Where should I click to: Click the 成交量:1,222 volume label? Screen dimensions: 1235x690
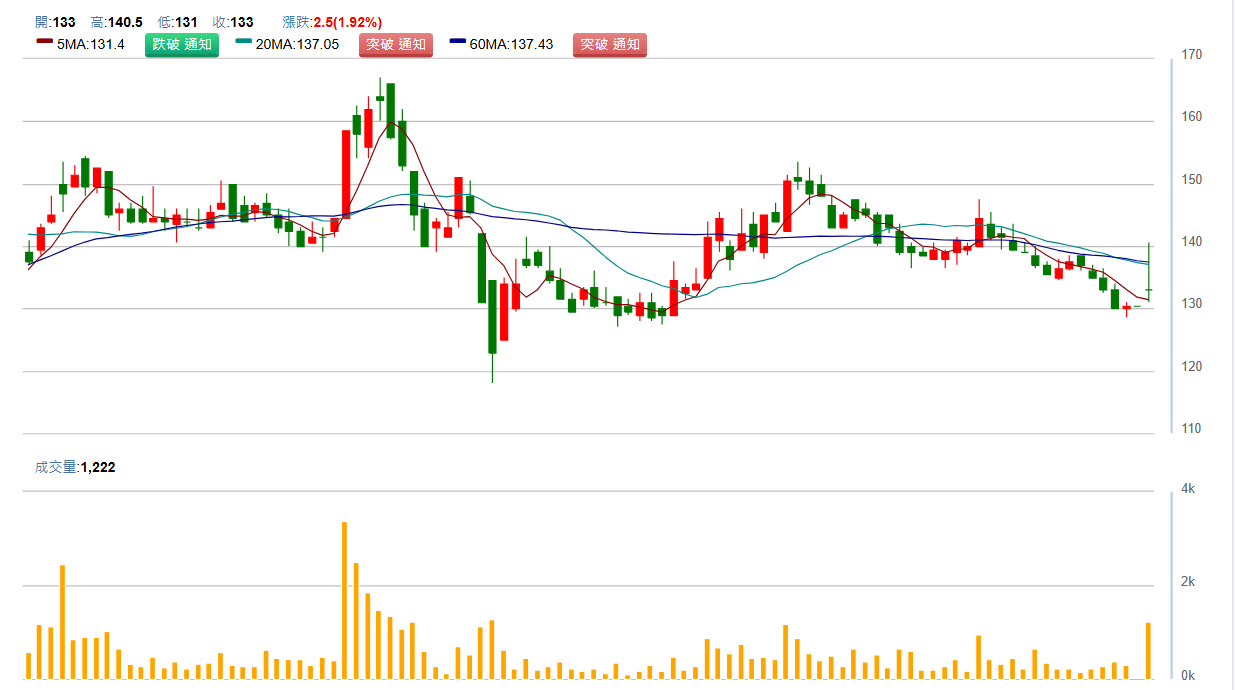click(75, 467)
